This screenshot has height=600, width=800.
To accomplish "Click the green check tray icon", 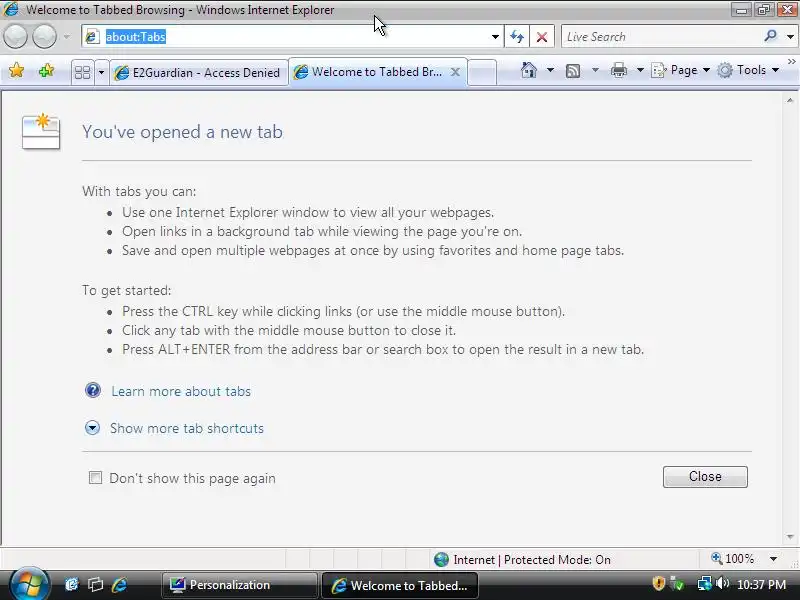I will pos(678,583).
